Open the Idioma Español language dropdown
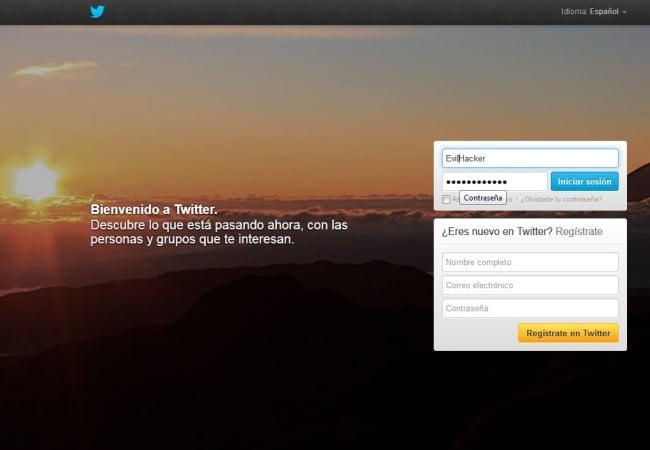The image size is (650, 450). 594,12
